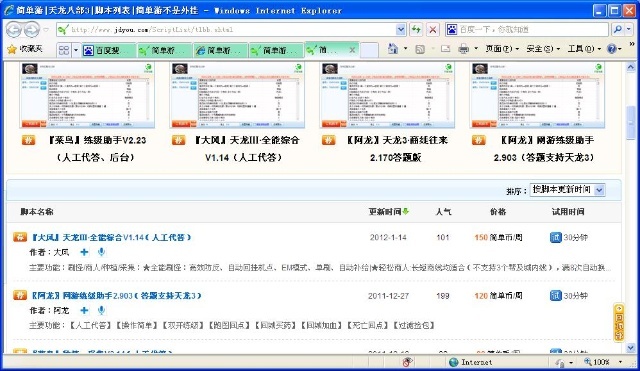640x371 pixels.
Task: Open the recent pages dropdown beside Forward
Action: pos(46,29)
